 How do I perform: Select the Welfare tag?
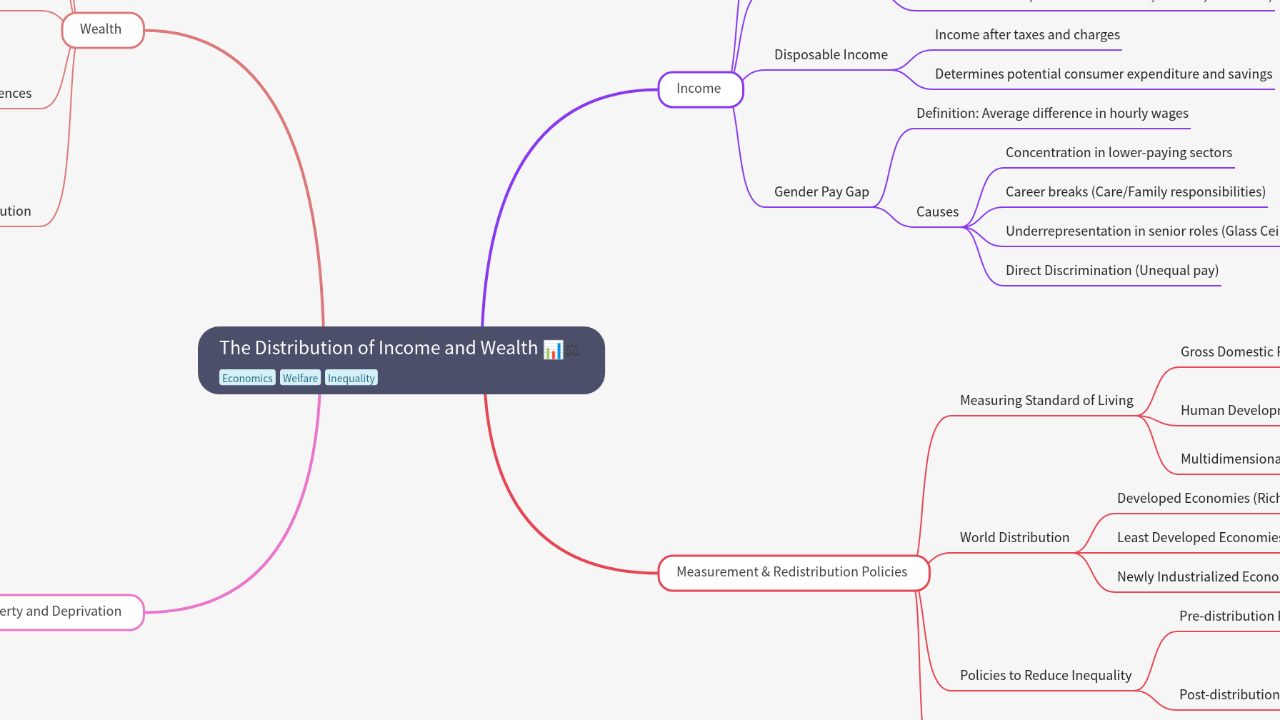point(300,378)
